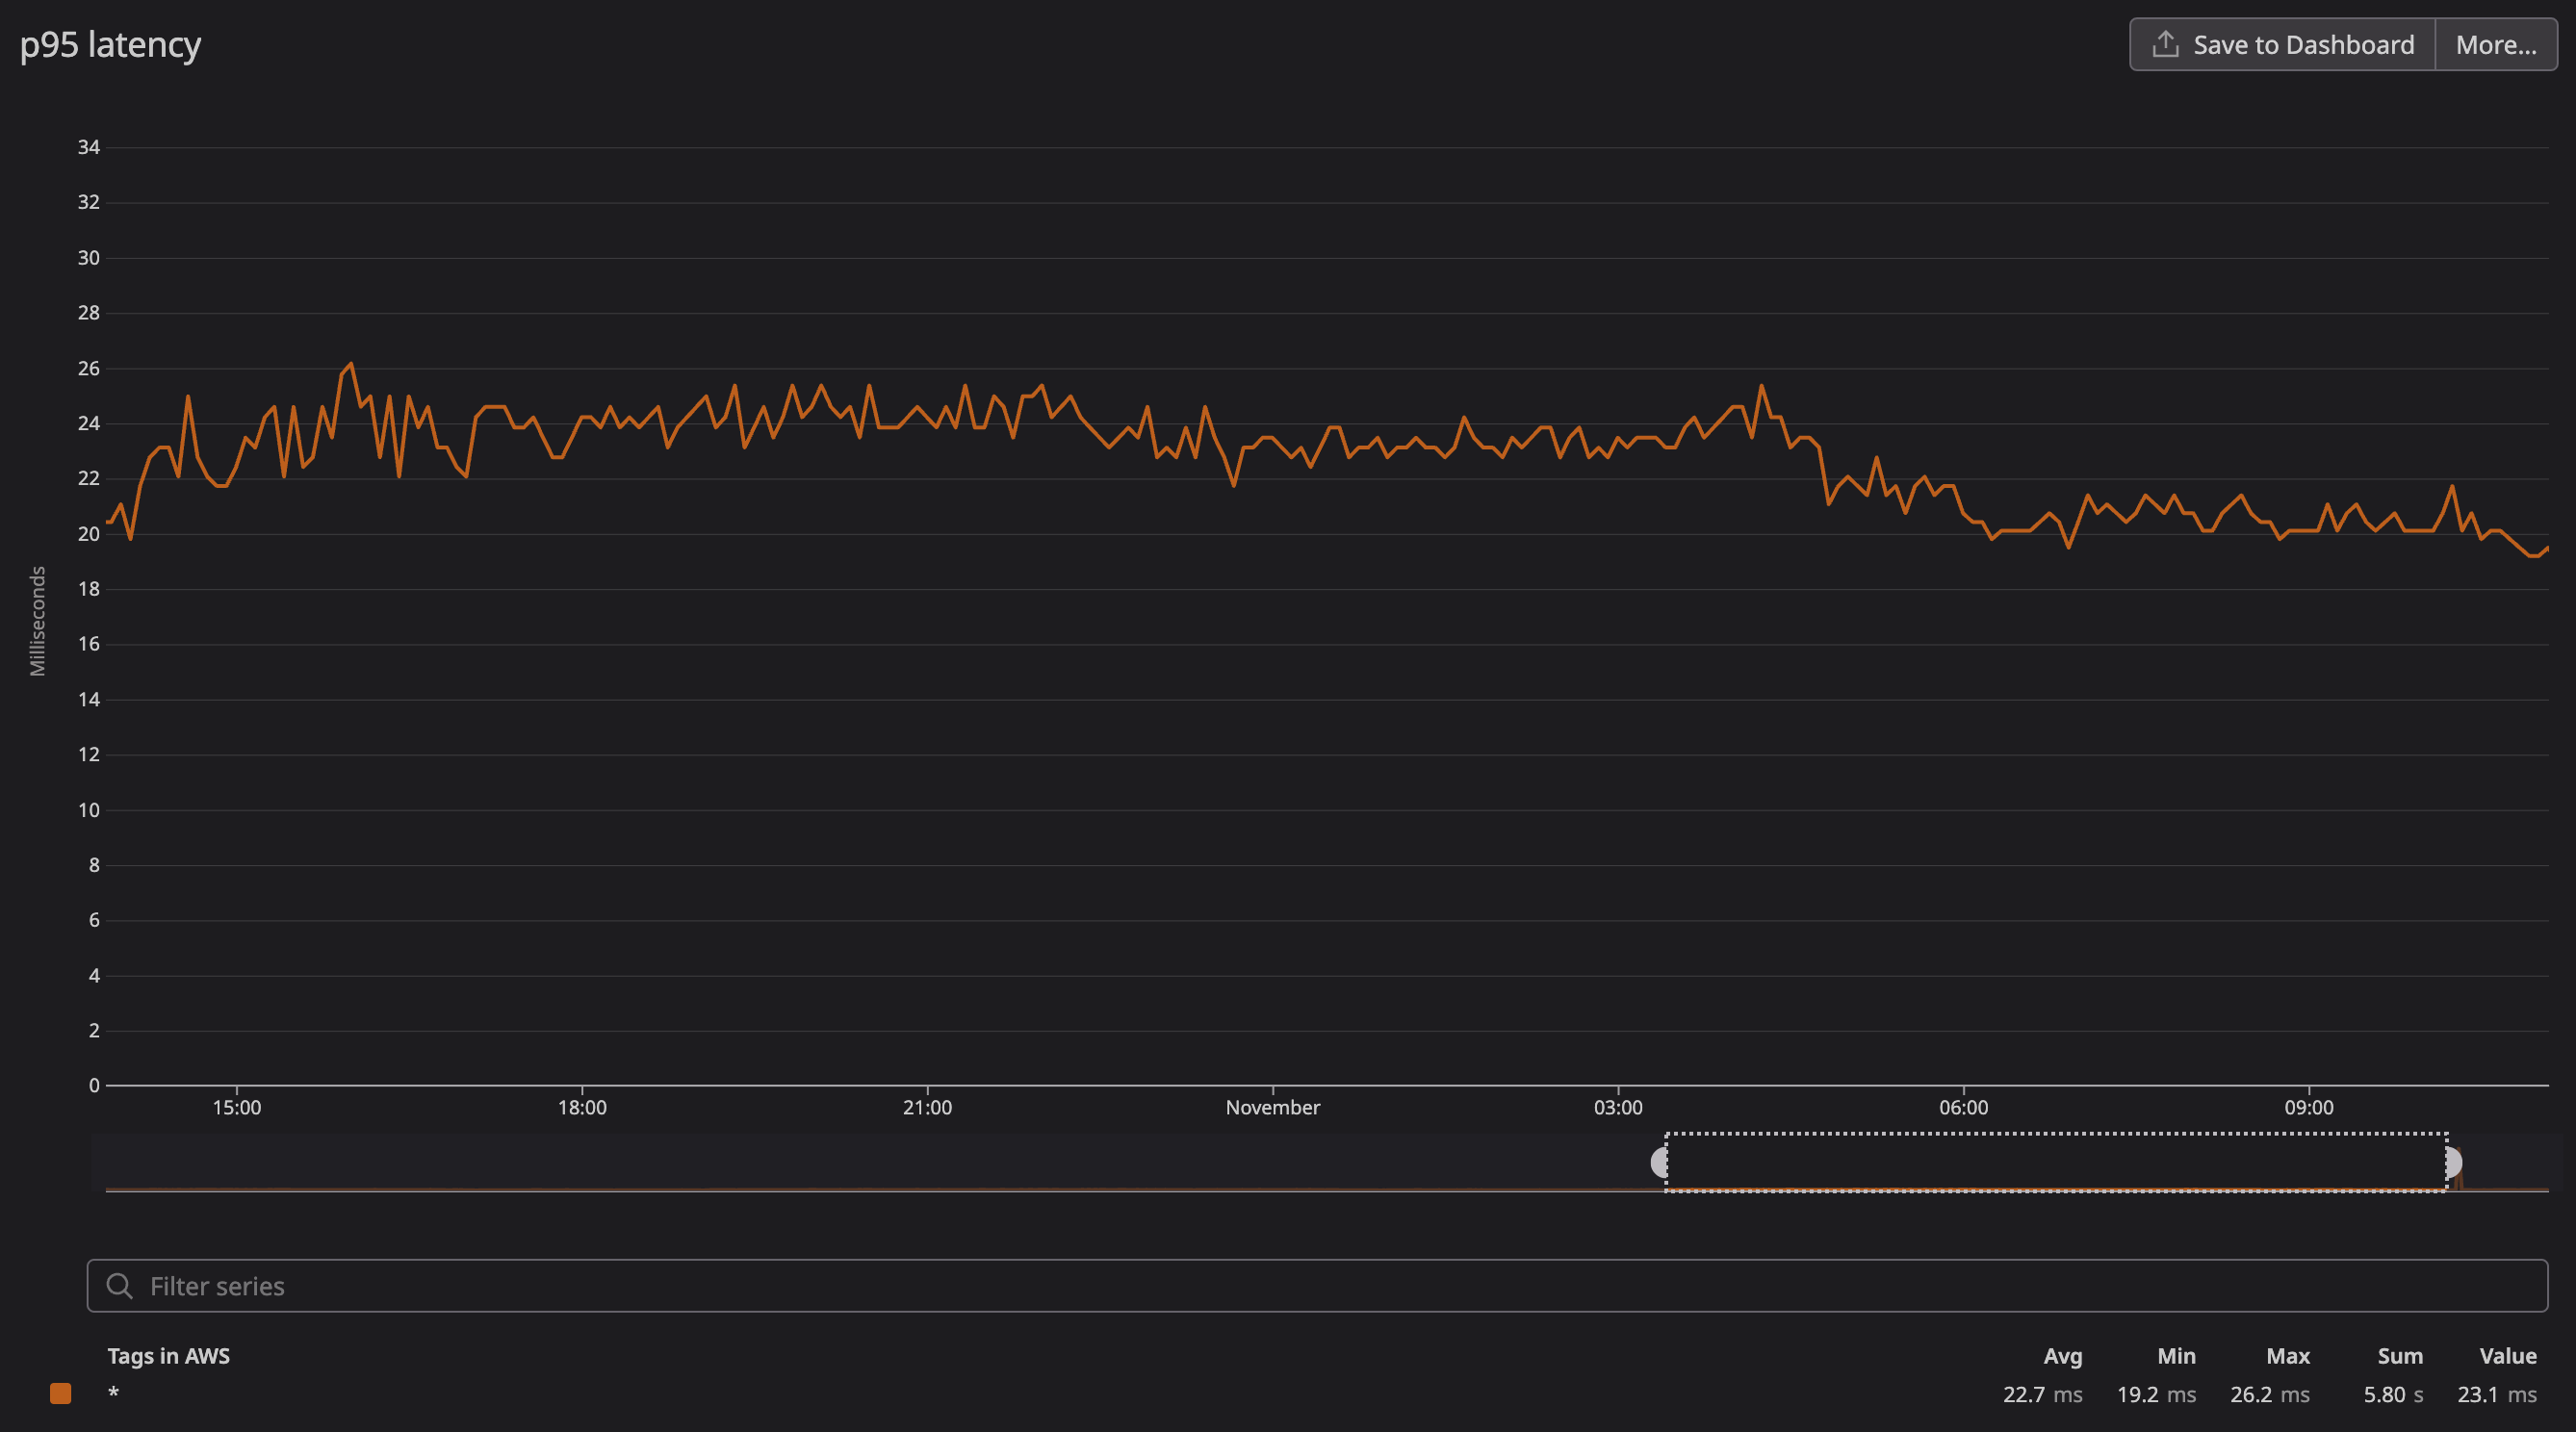Sort legend by the Value column header
The image size is (2576, 1432).
click(x=2507, y=1356)
